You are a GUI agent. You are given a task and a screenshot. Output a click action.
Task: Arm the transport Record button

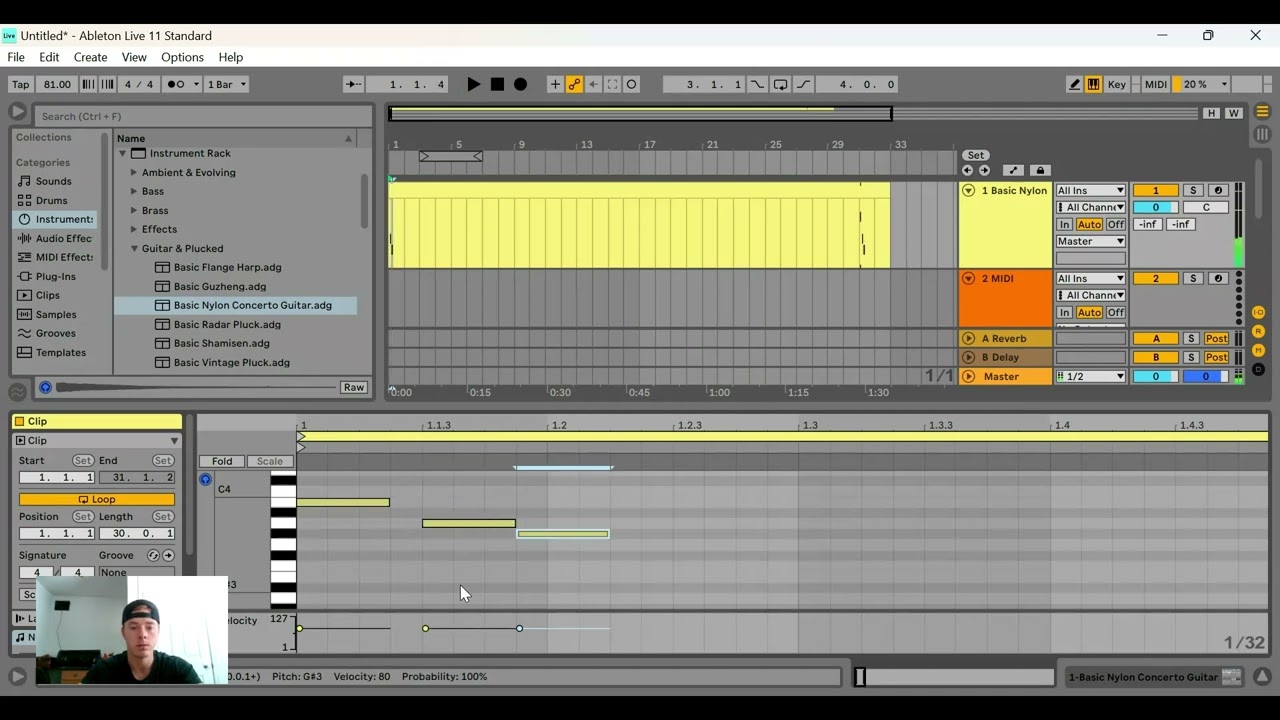click(520, 84)
